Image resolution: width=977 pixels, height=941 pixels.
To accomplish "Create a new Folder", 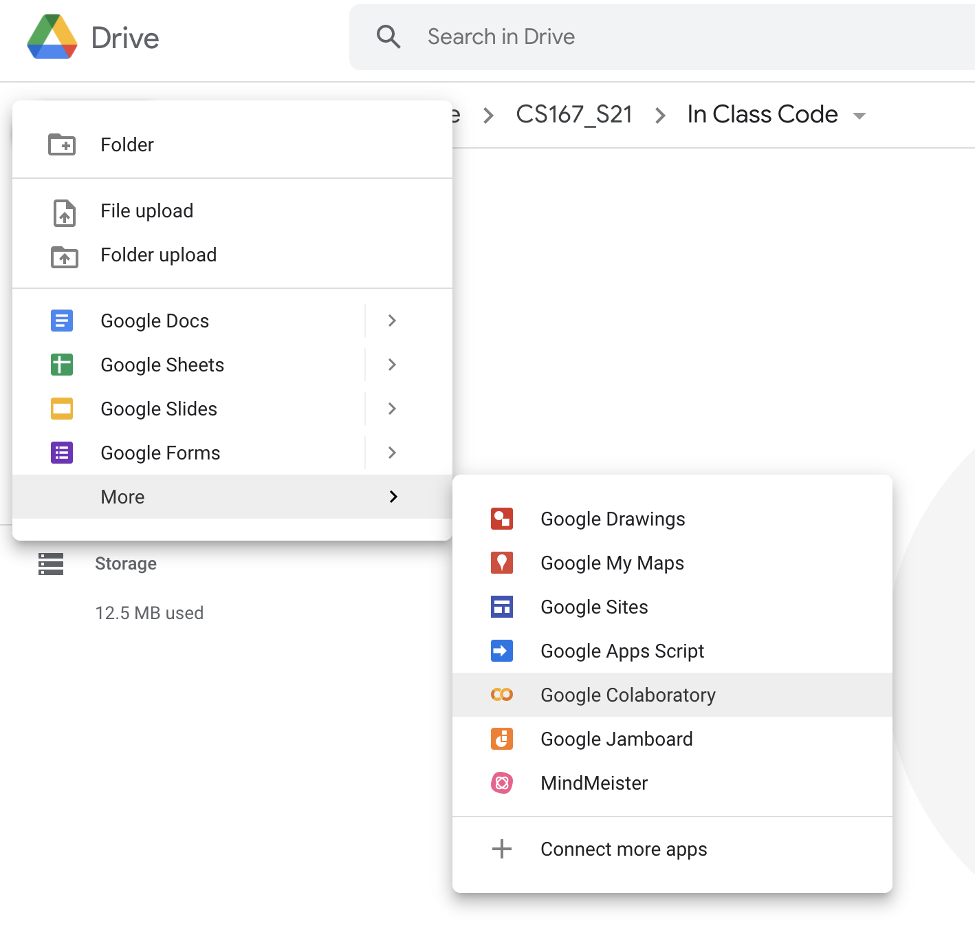I will coord(232,145).
